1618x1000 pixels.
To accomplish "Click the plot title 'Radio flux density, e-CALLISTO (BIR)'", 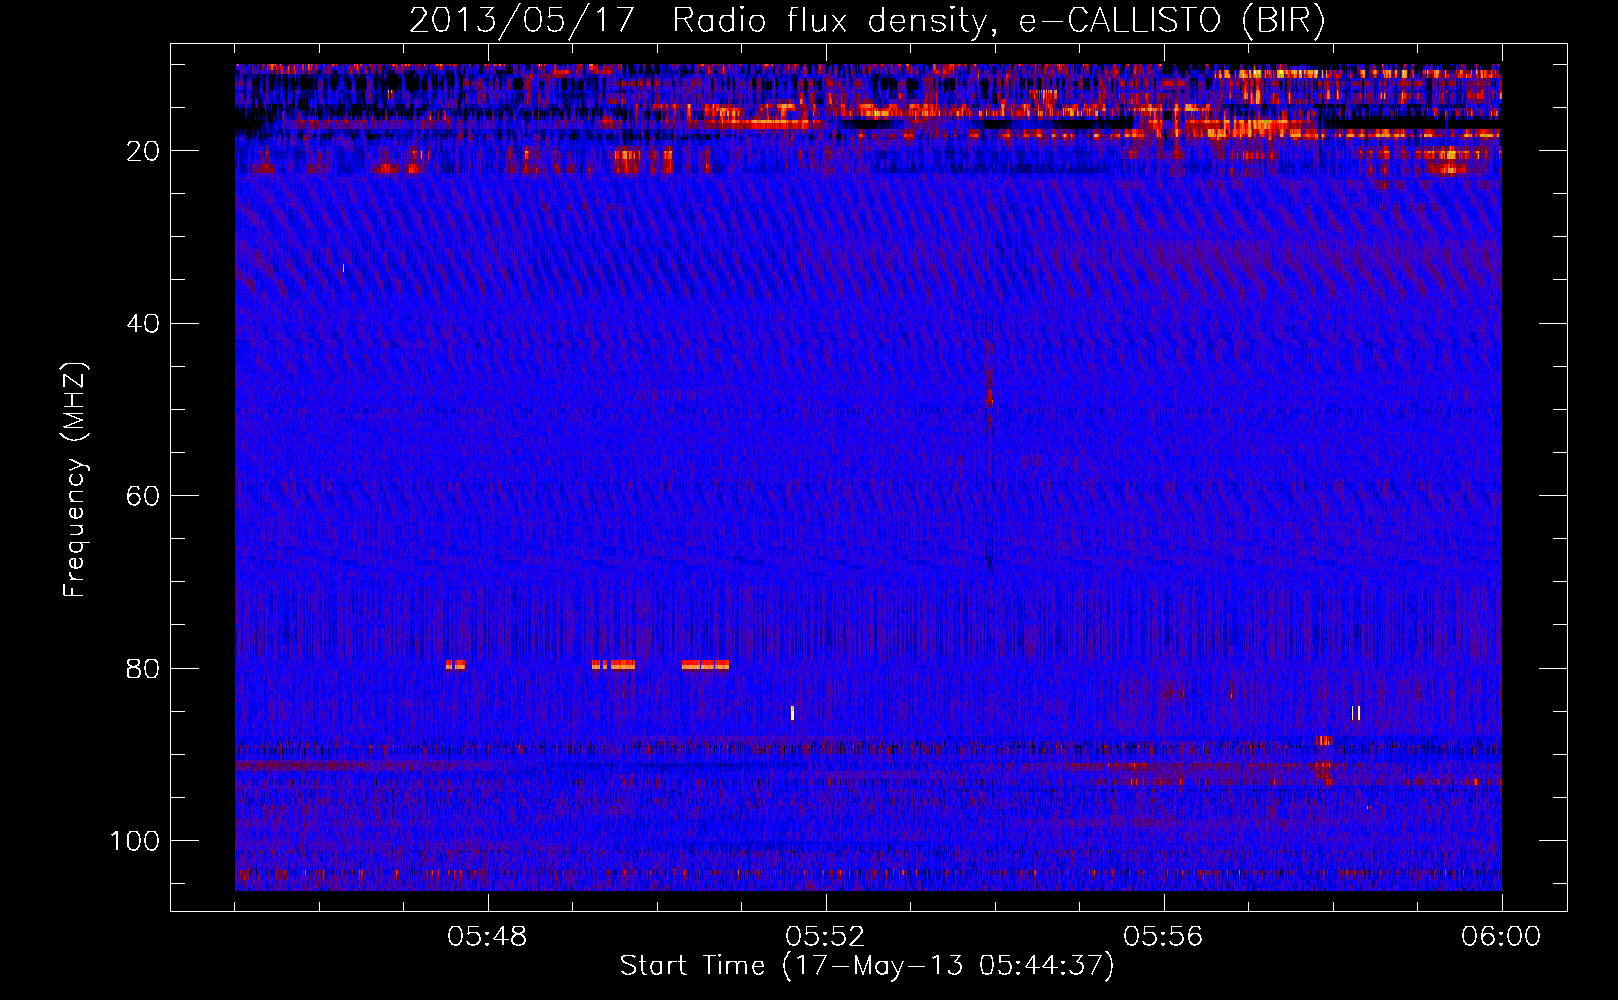I will pos(998,21).
